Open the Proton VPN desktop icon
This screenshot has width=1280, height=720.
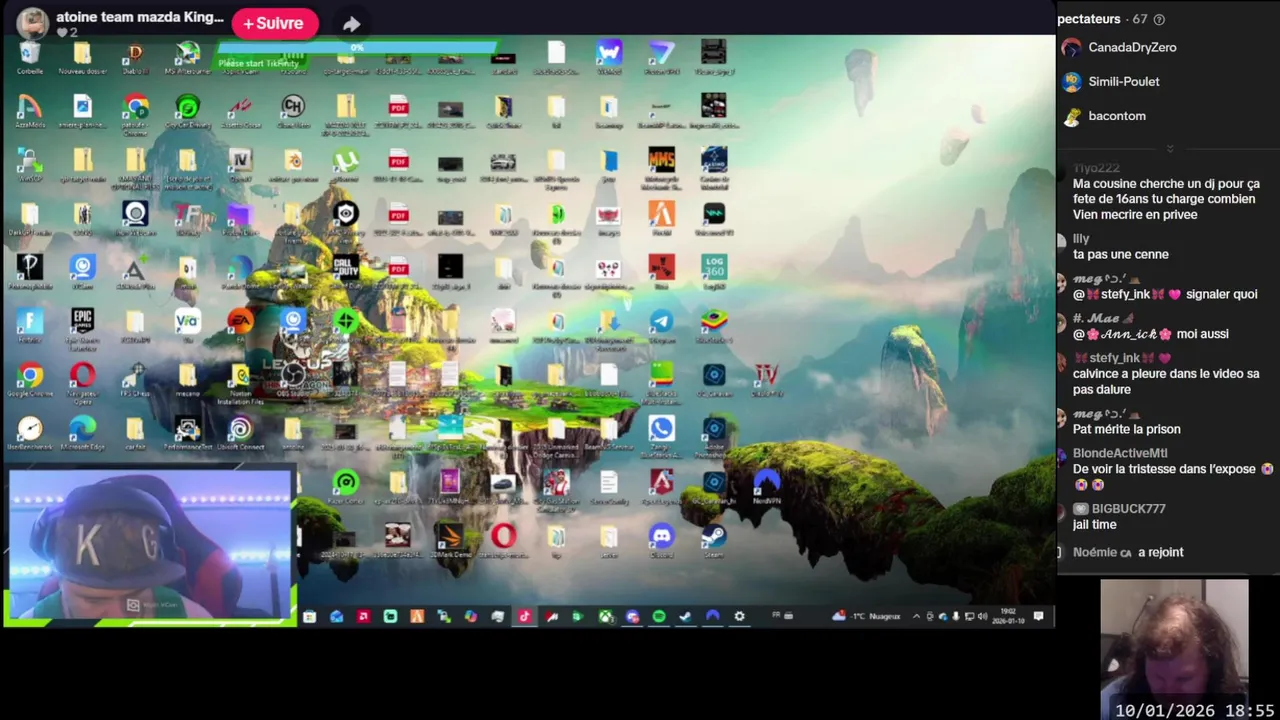tap(661, 58)
